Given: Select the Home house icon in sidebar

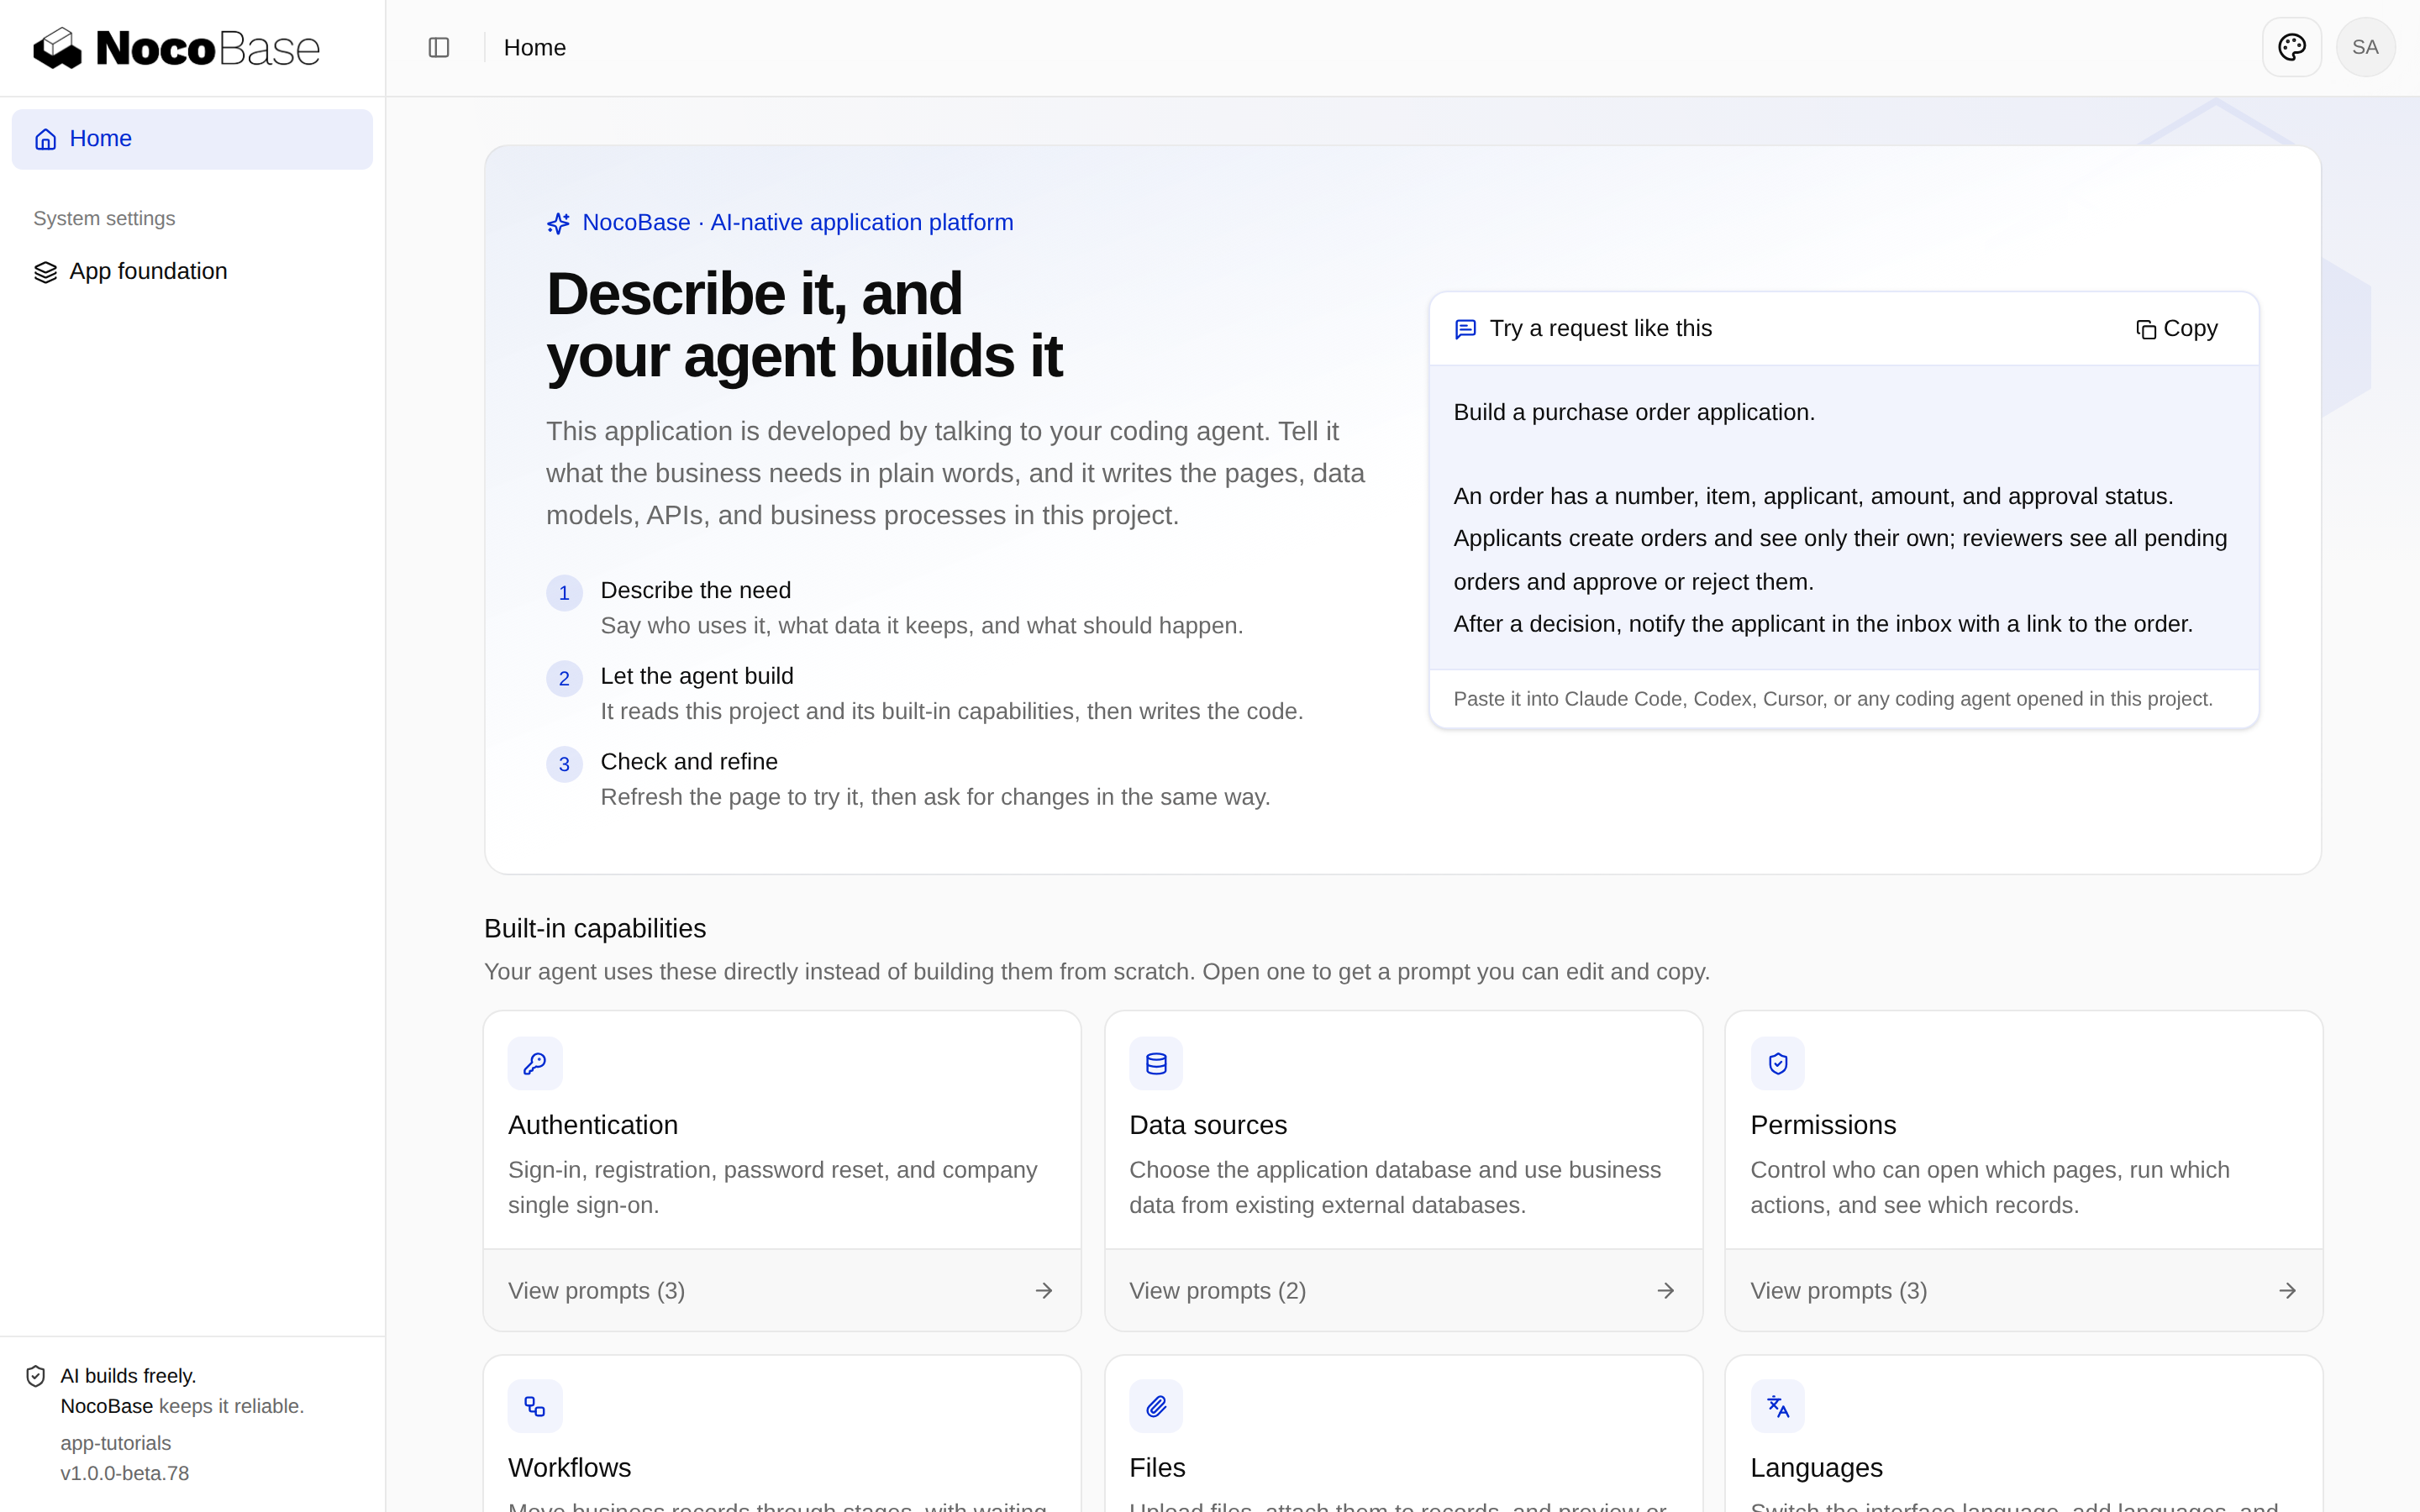Looking at the screenshot, I should (46, 139).
